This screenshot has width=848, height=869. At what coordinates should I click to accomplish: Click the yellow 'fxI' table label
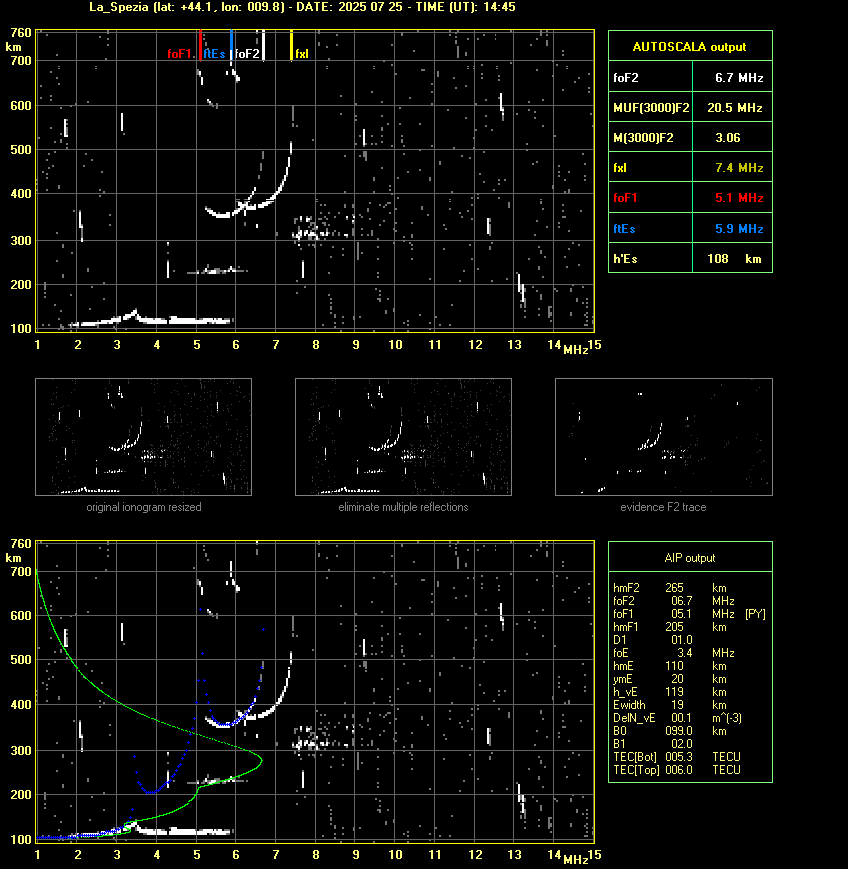tap(620, 168)
